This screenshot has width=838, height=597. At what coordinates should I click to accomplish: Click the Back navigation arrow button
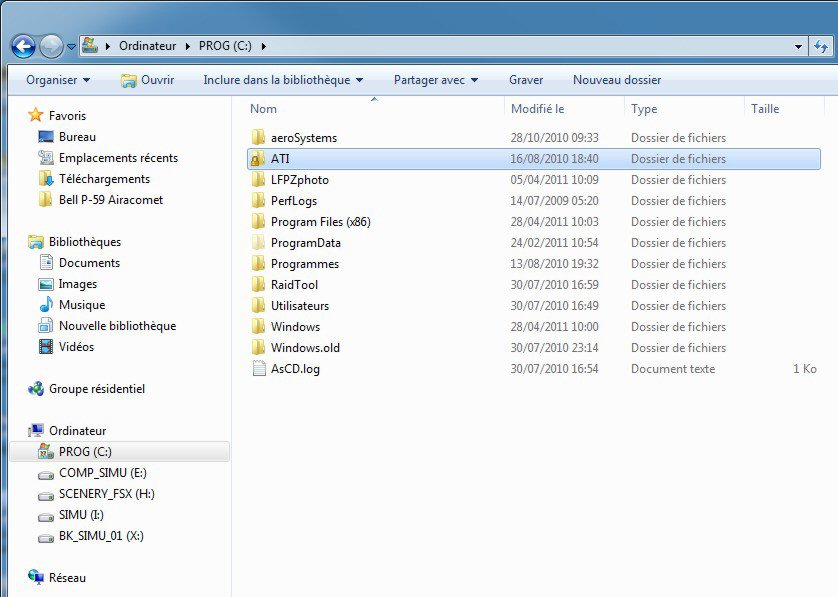(x=24, y=46)
